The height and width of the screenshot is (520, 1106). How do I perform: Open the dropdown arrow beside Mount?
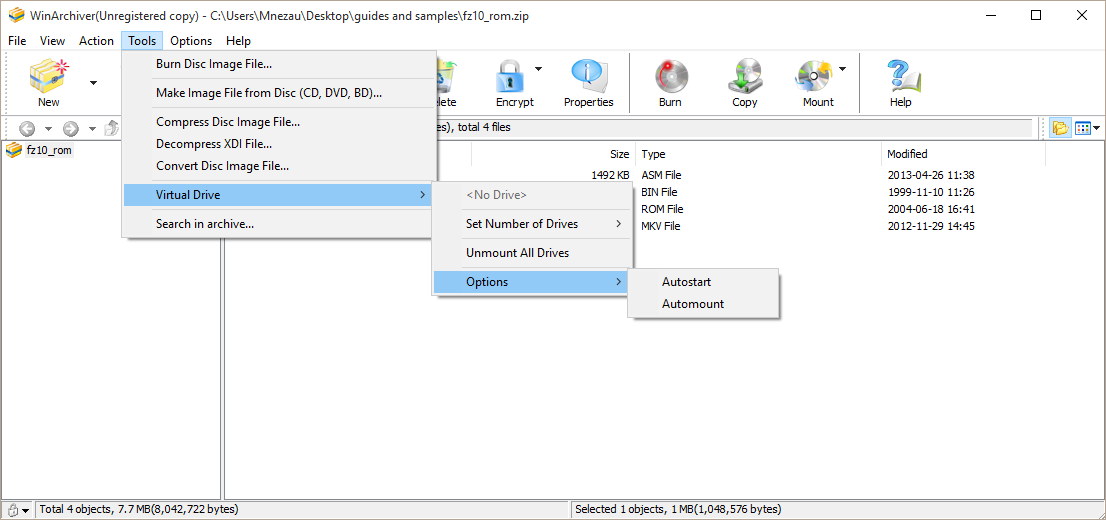coord(842,68)
